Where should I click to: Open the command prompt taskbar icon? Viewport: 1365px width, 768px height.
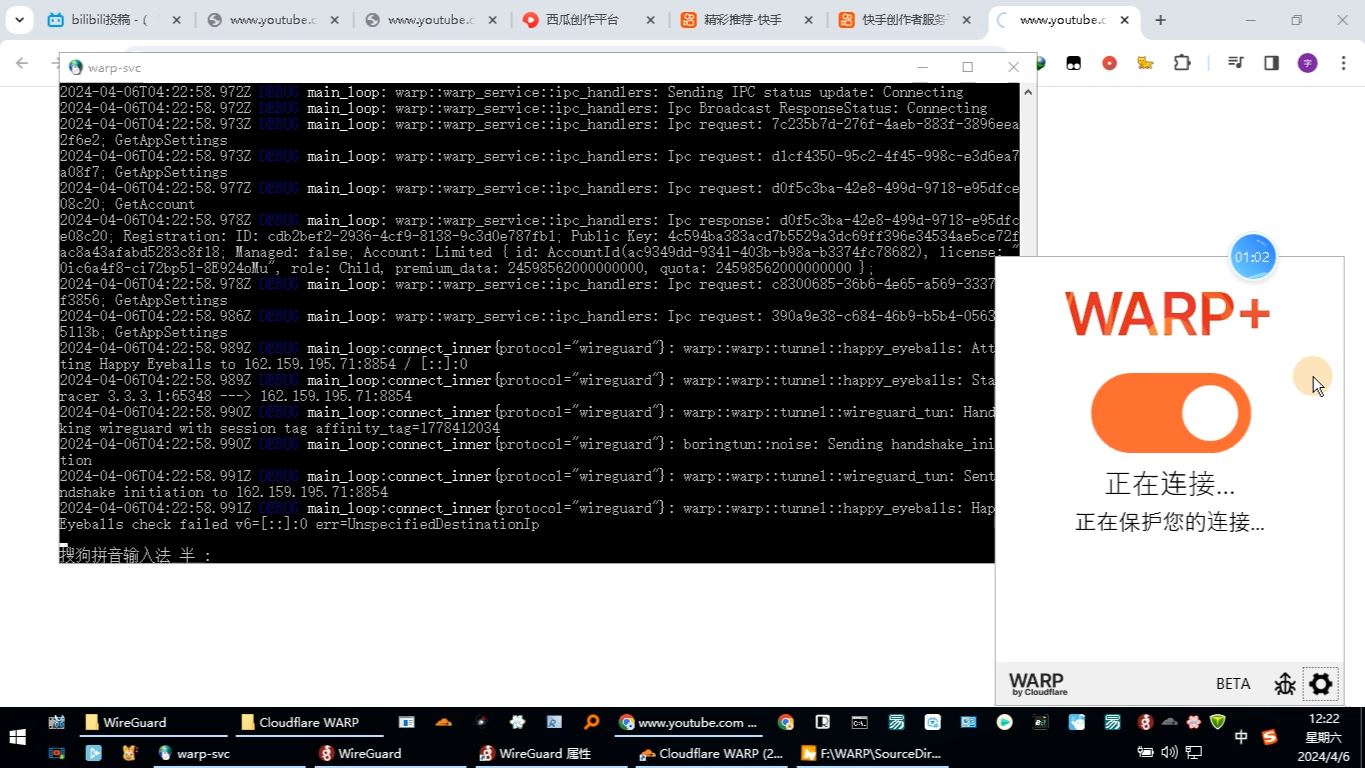(859, 722)
